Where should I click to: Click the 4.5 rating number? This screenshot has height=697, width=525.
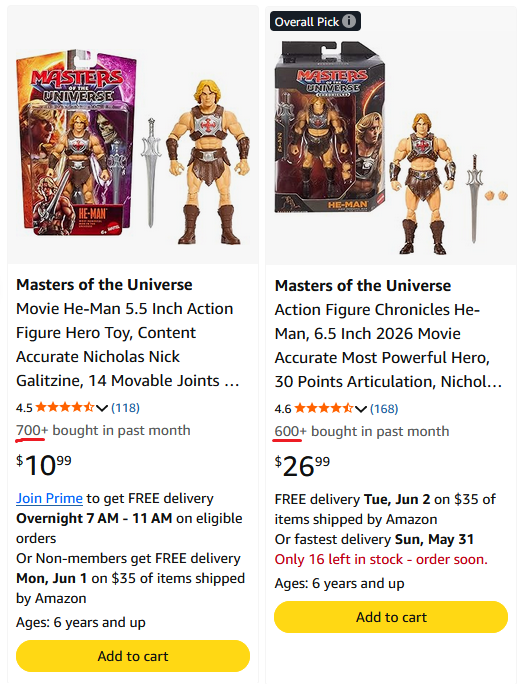coord(24,408)
